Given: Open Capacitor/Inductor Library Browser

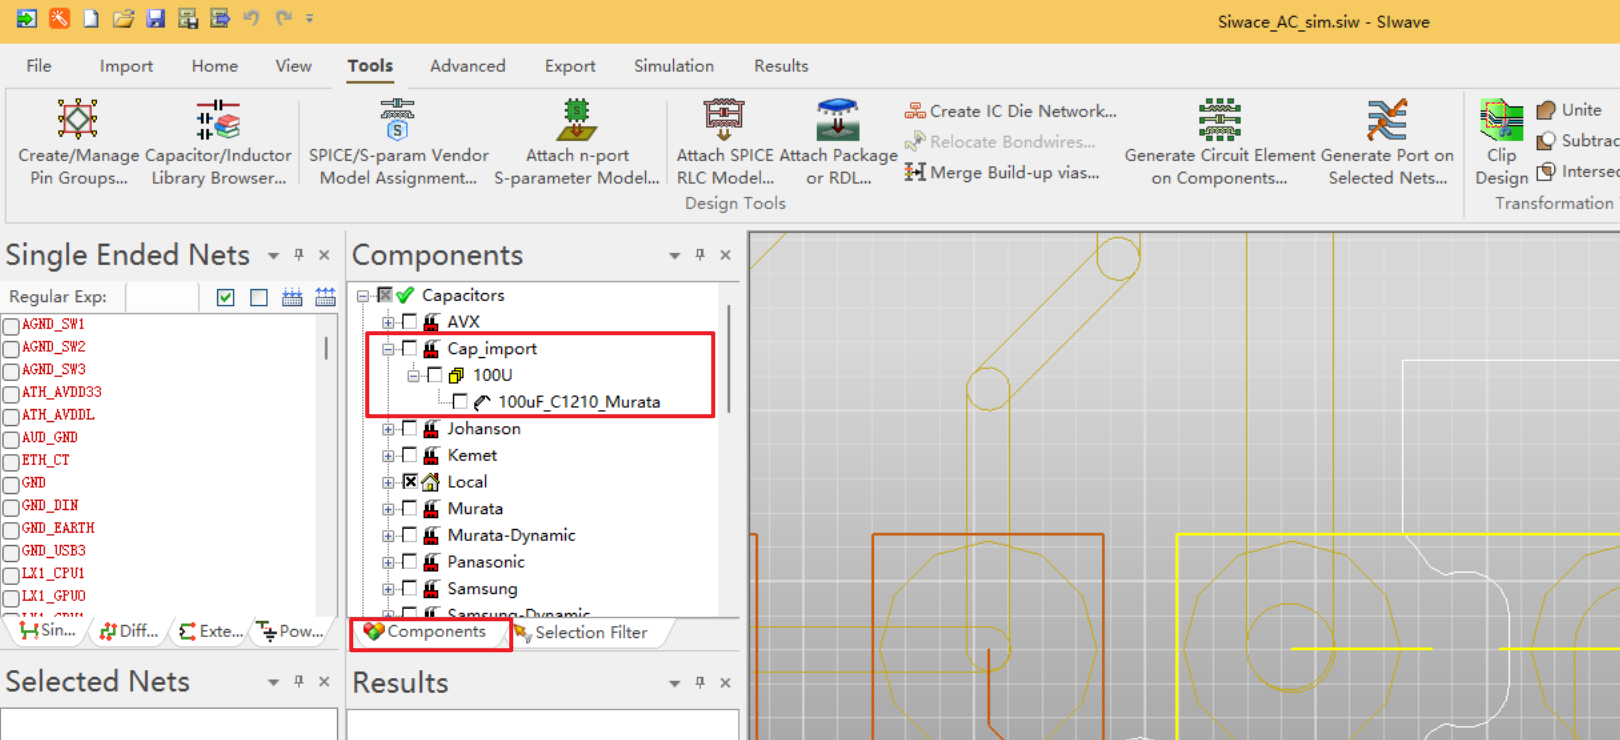Looking at the screenshot, I should click(x=218, y=142).
